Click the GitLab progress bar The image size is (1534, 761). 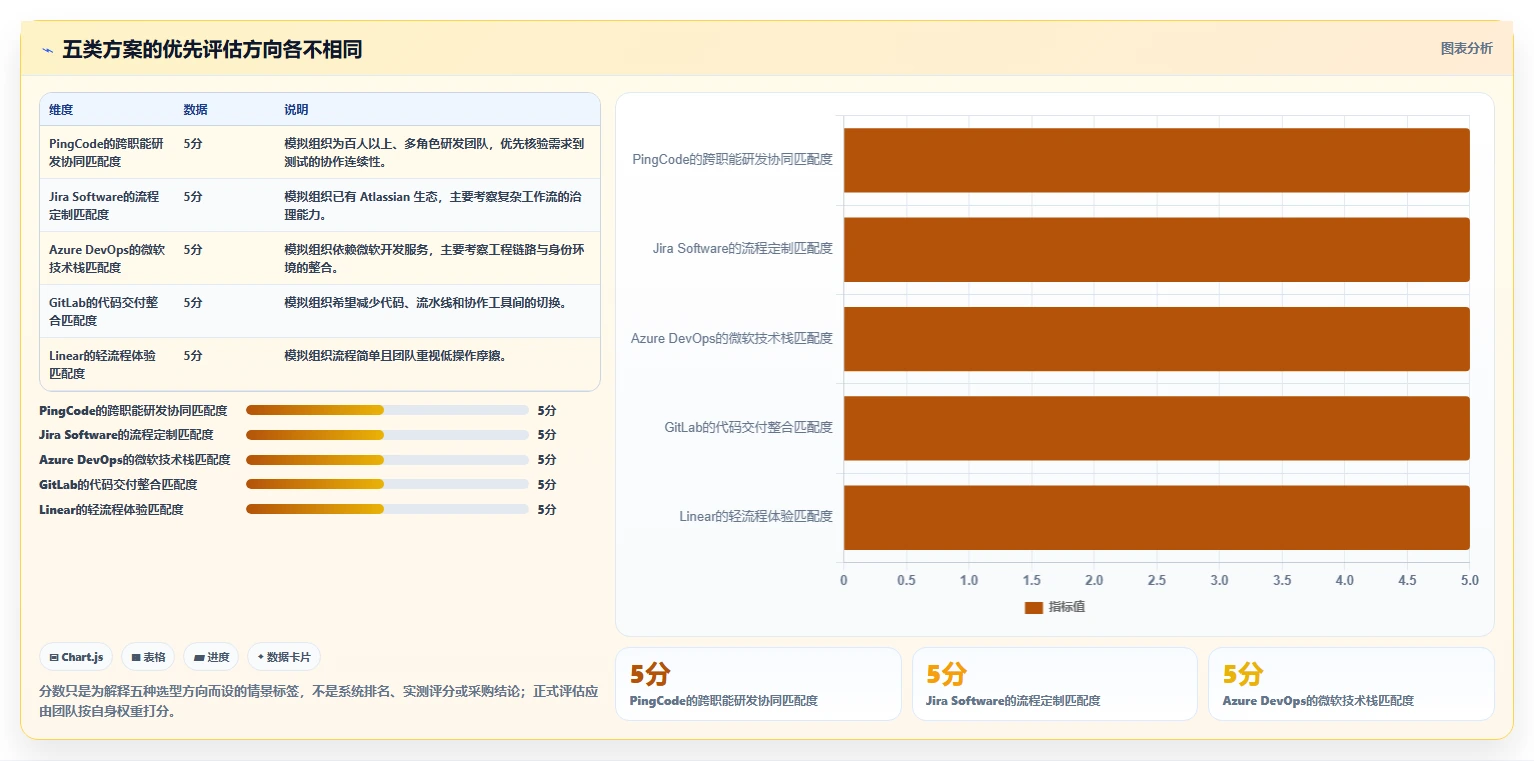tap(387, 484)
